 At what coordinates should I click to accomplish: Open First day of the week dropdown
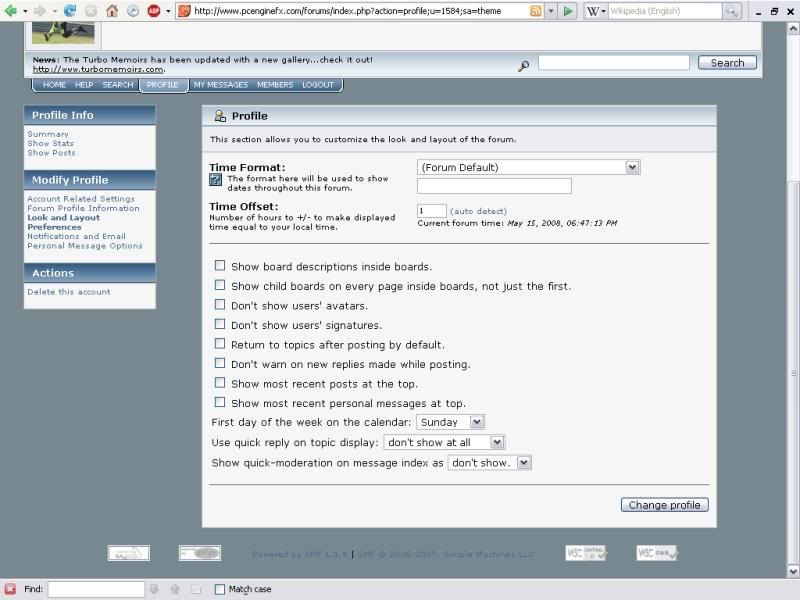[x=450, y=422]
